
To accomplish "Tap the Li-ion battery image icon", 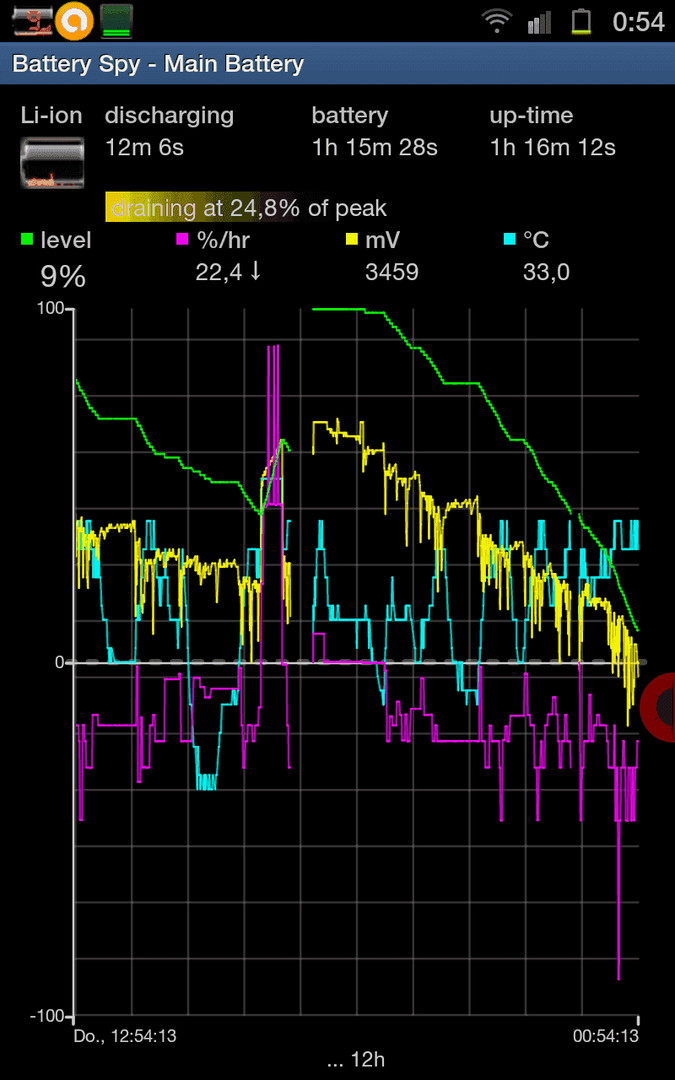I will click(x=52, y=163).
